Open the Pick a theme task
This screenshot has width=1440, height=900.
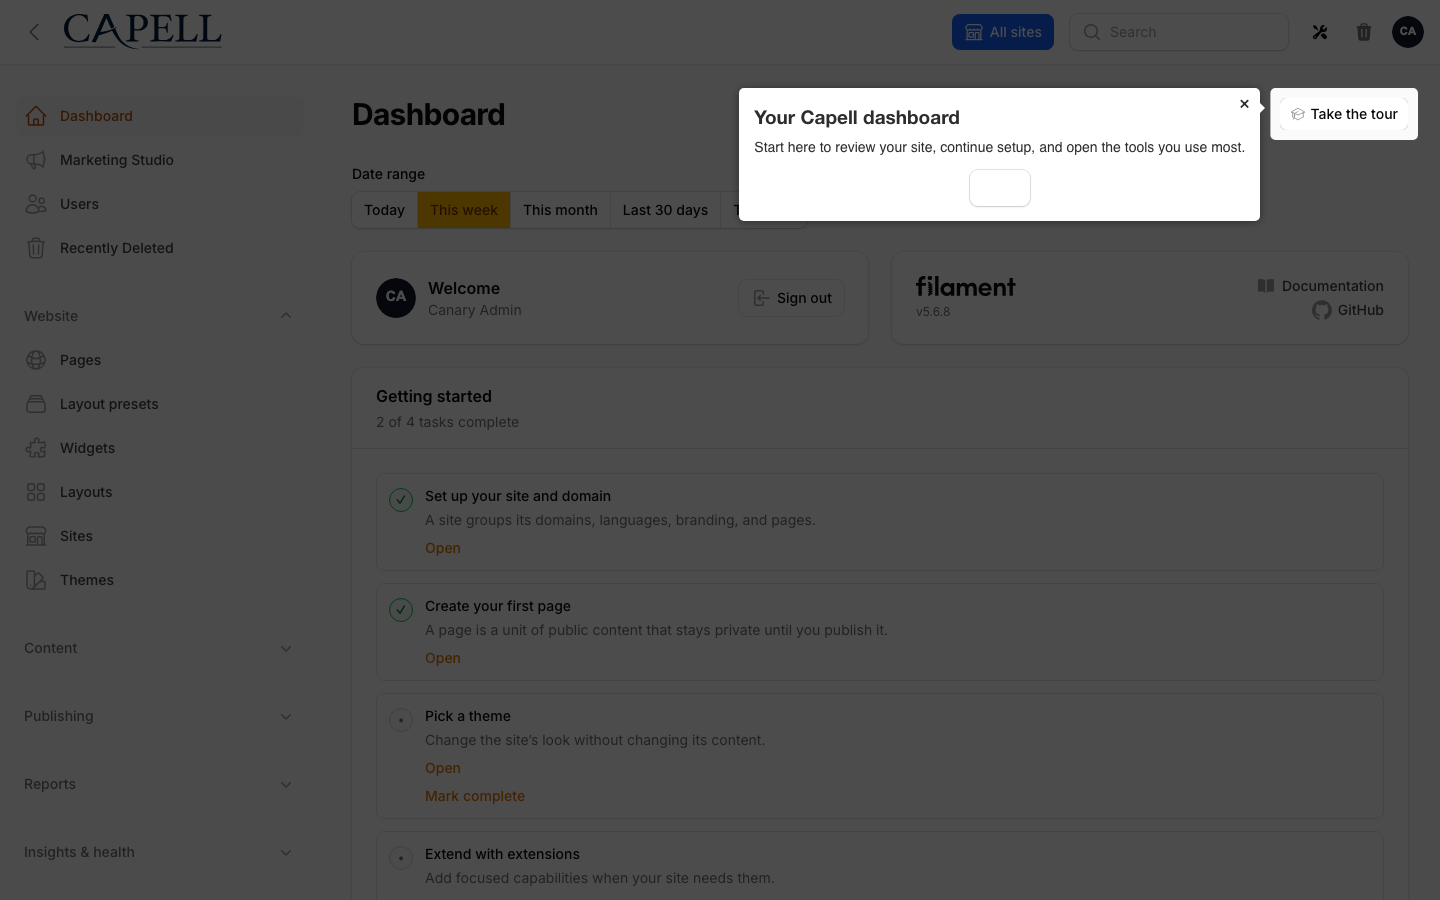click(x=443, y=768)
